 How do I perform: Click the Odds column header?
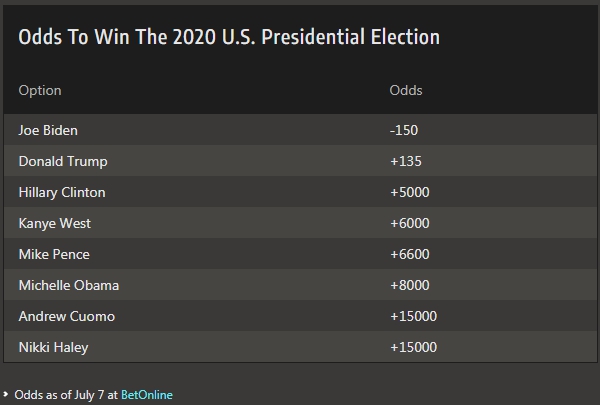[x=406, y=90]
